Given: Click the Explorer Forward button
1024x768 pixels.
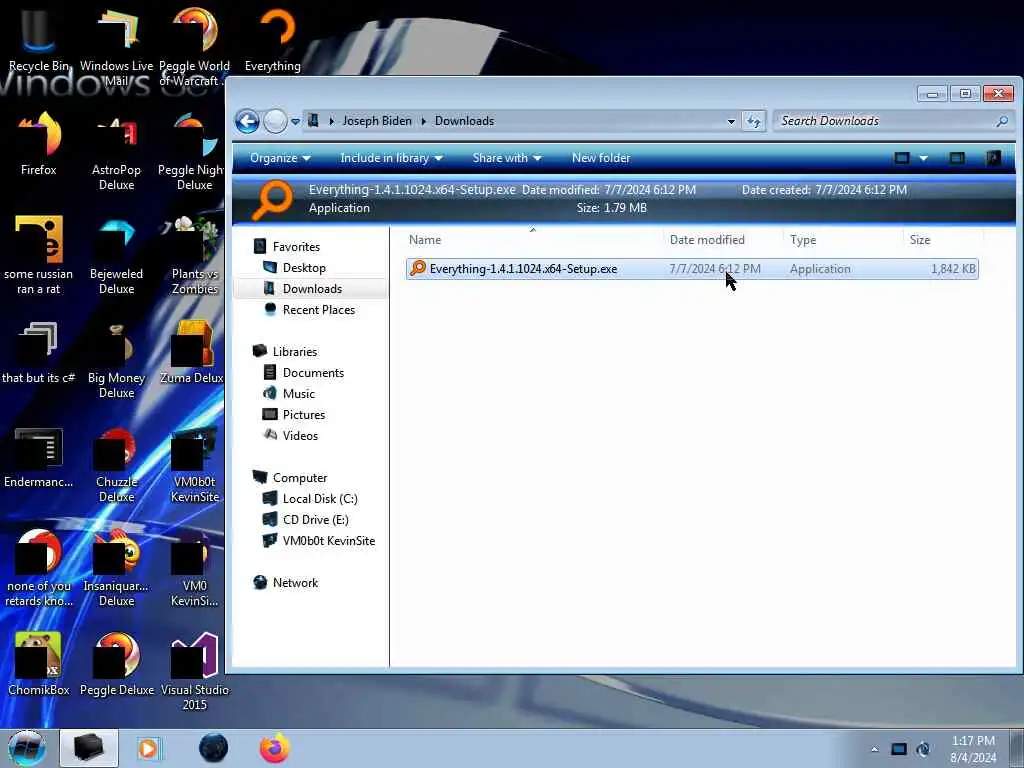Looking at the screenshot, I should click(x=276, y=121).
